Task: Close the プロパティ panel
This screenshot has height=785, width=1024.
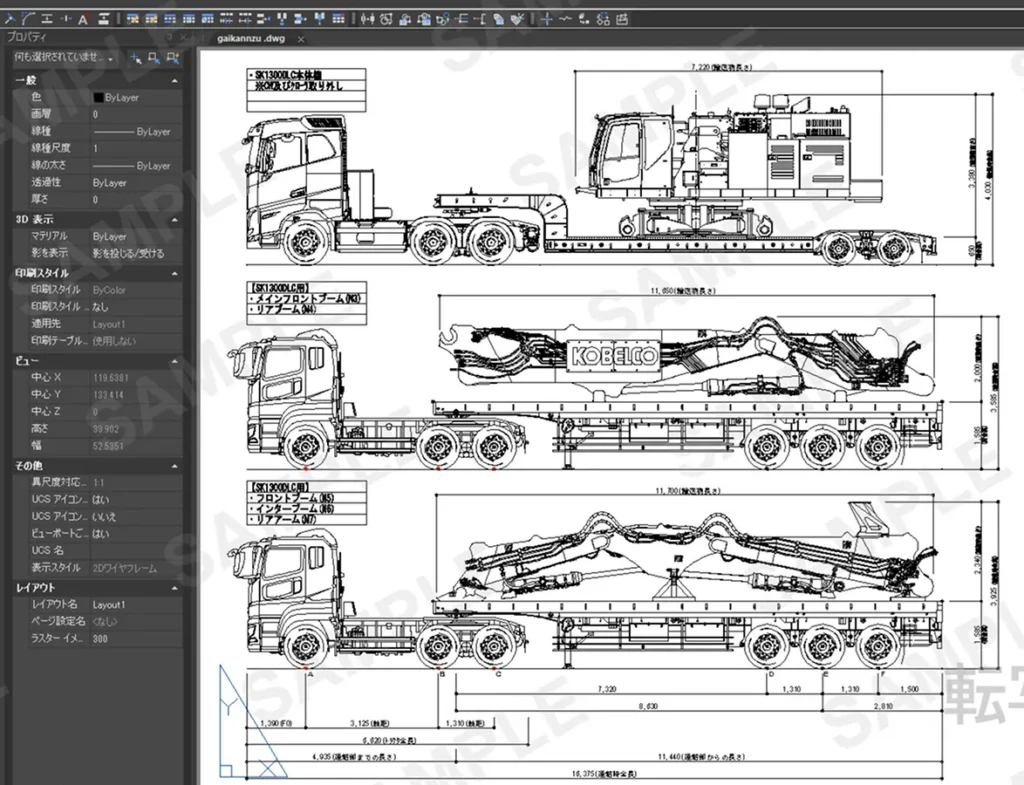Action: [184, 37]
